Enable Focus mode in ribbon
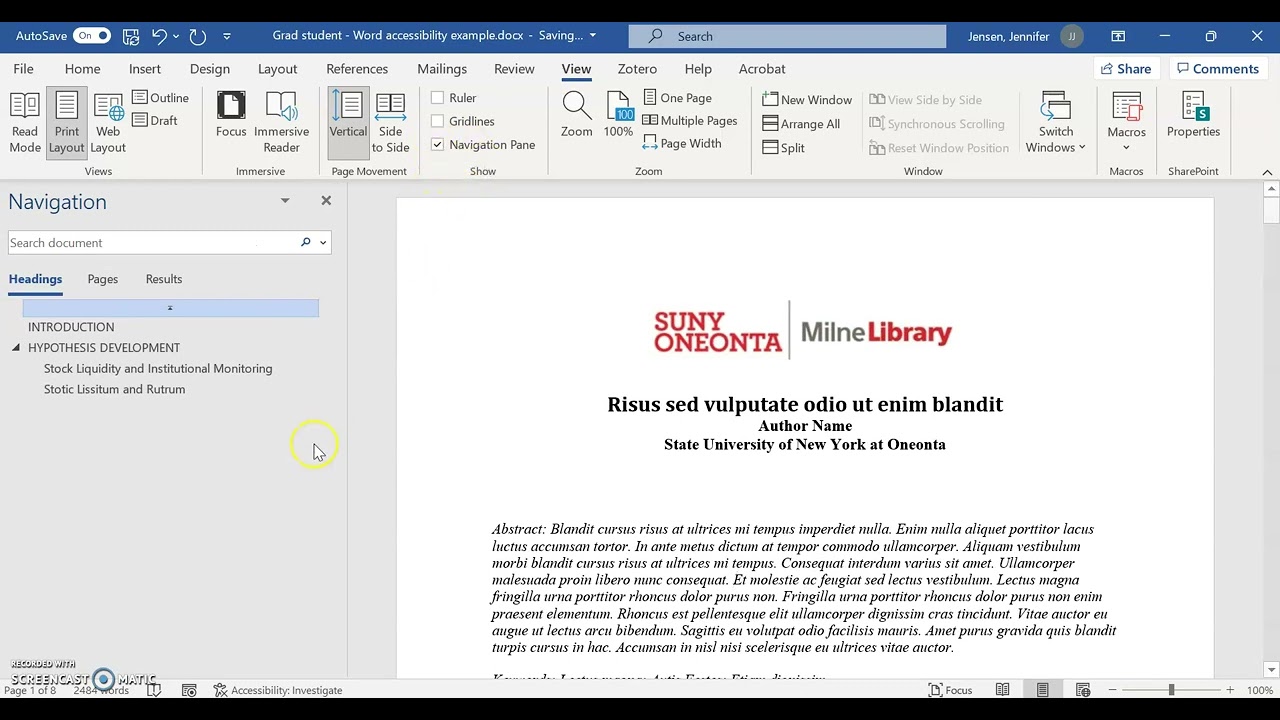The width and height of the screenshot is (1280, 720). (231, 115)
